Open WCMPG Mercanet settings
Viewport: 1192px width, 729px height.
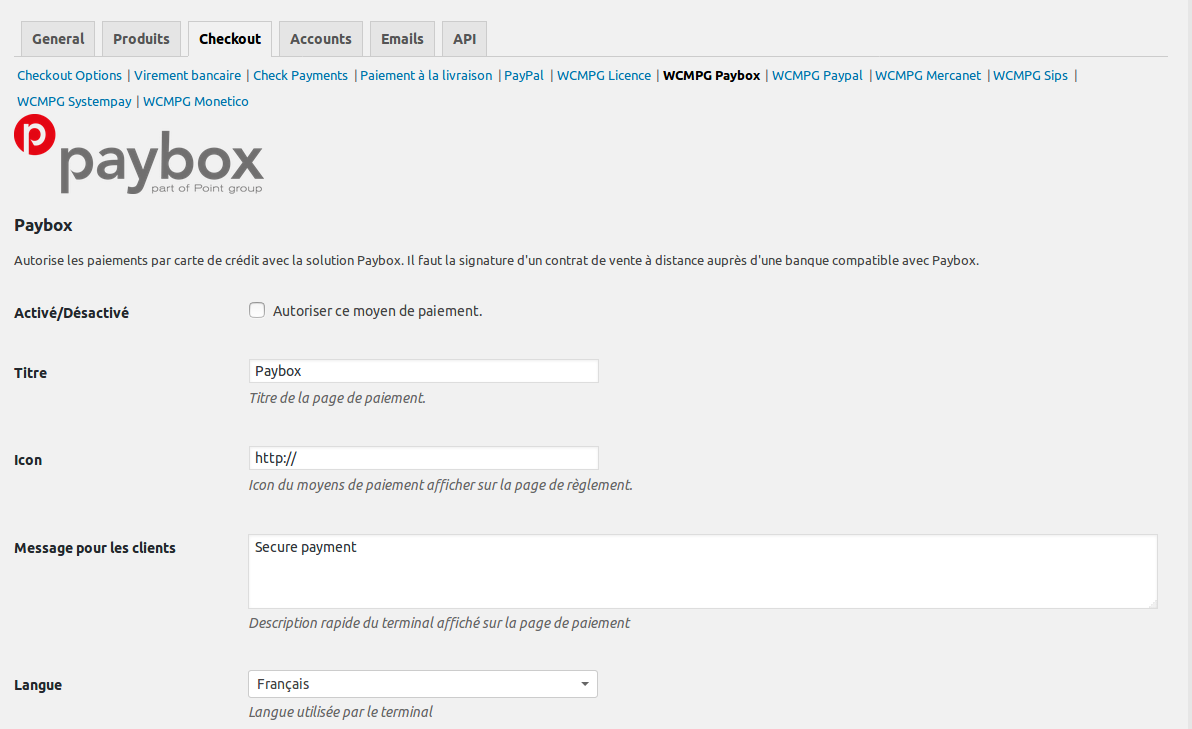[x=927, y=75]
